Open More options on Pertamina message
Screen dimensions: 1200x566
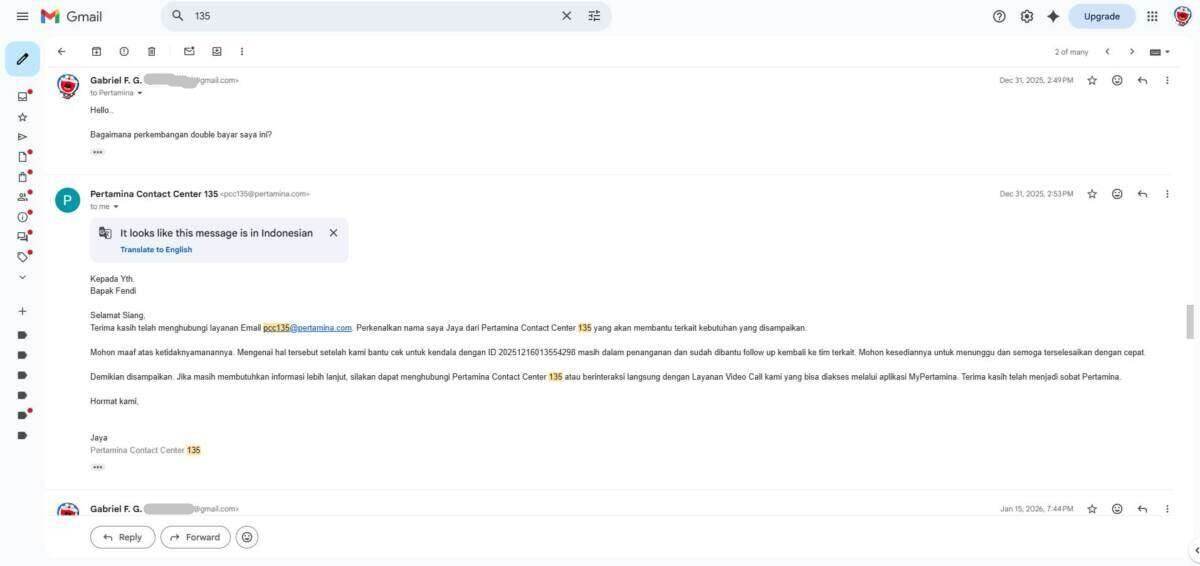click(1167, 194)
